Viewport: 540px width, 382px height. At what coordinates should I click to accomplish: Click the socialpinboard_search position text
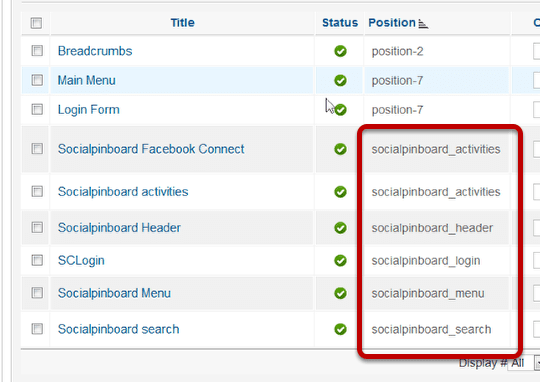pos(431,330)
